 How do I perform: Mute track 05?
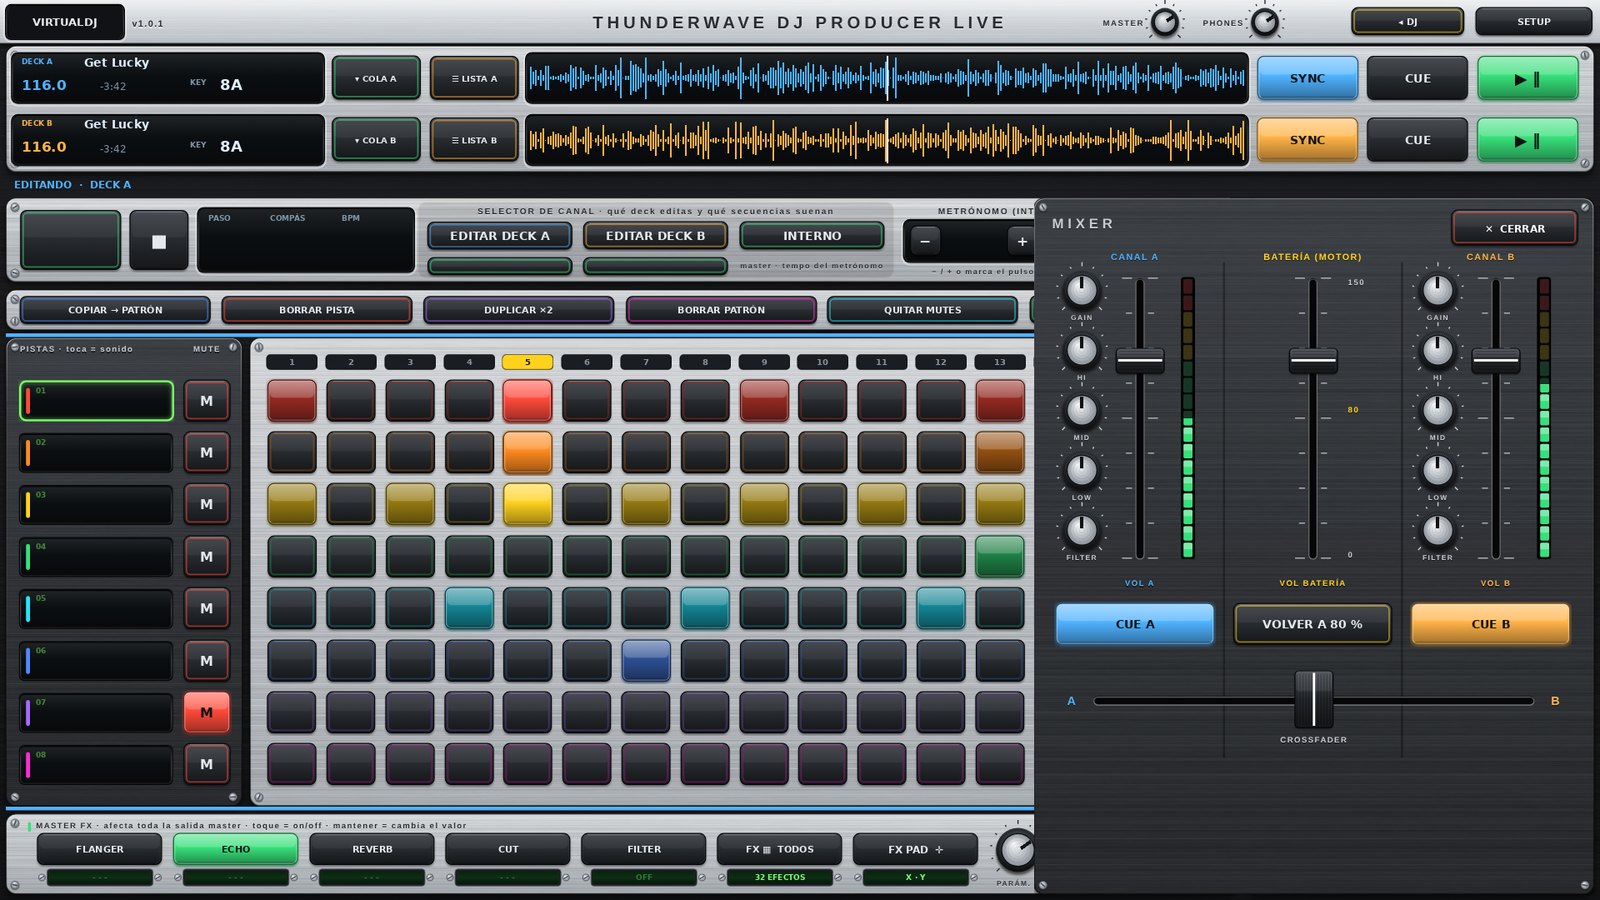[206, 609]
